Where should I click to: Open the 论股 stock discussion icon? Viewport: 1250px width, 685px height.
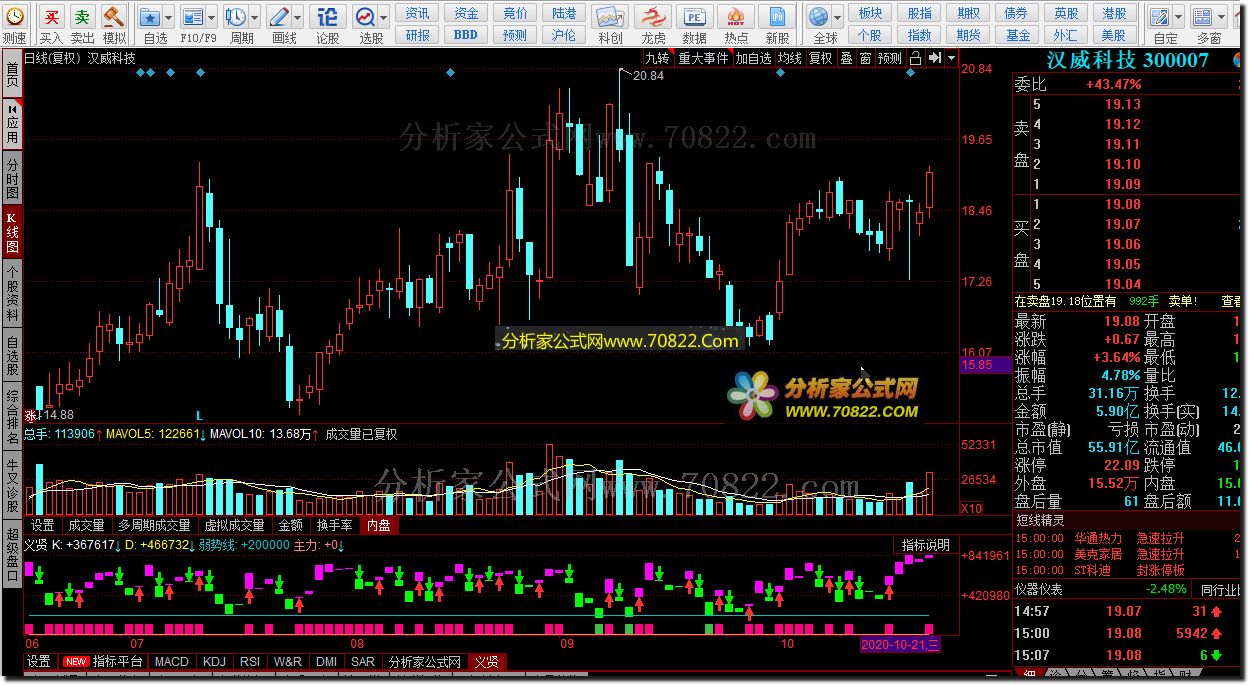pyautogui.click(x=327, y=17)
